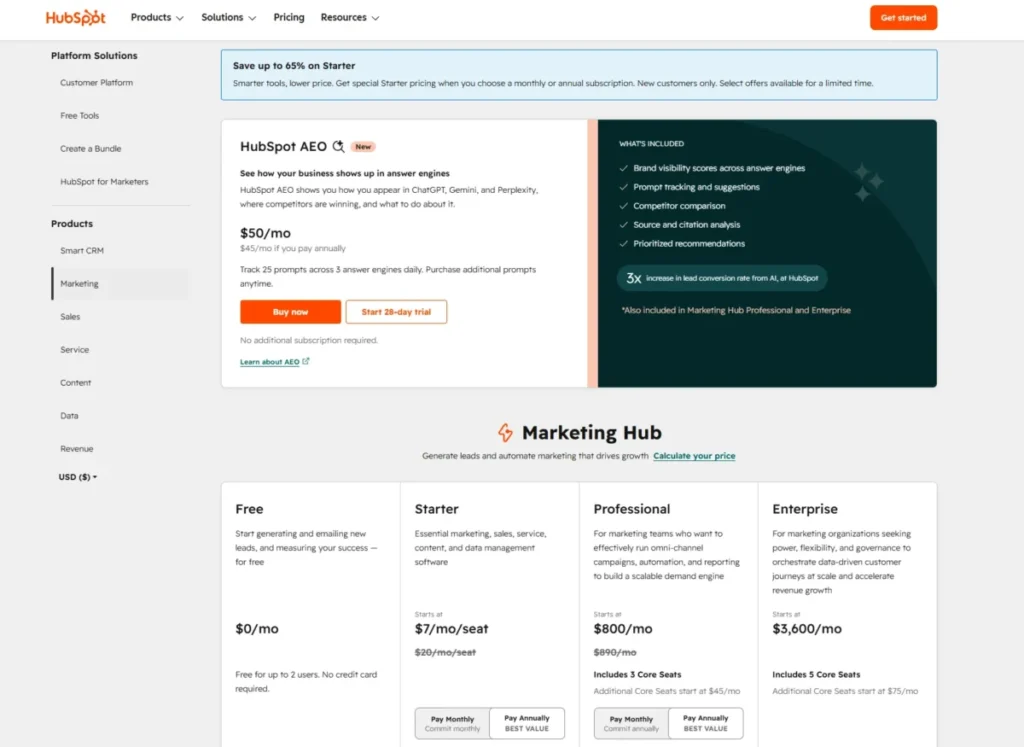This screenshot has height=747, width=1024.
Task: Select Pay Monthly for the Professional plan
Action: click(632, 723)
